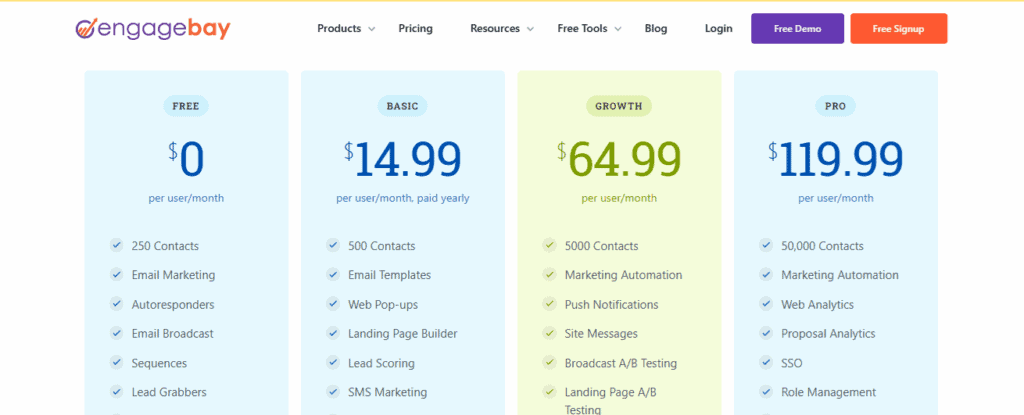The width and height of the screenshot is (1024, 415).
Task: Click checkmark icon beside 5000 Contacts
Action: [549, 246]
